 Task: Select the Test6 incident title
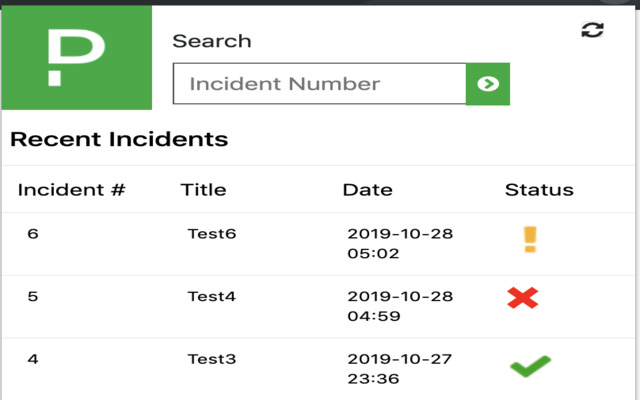tap(212, 234)
